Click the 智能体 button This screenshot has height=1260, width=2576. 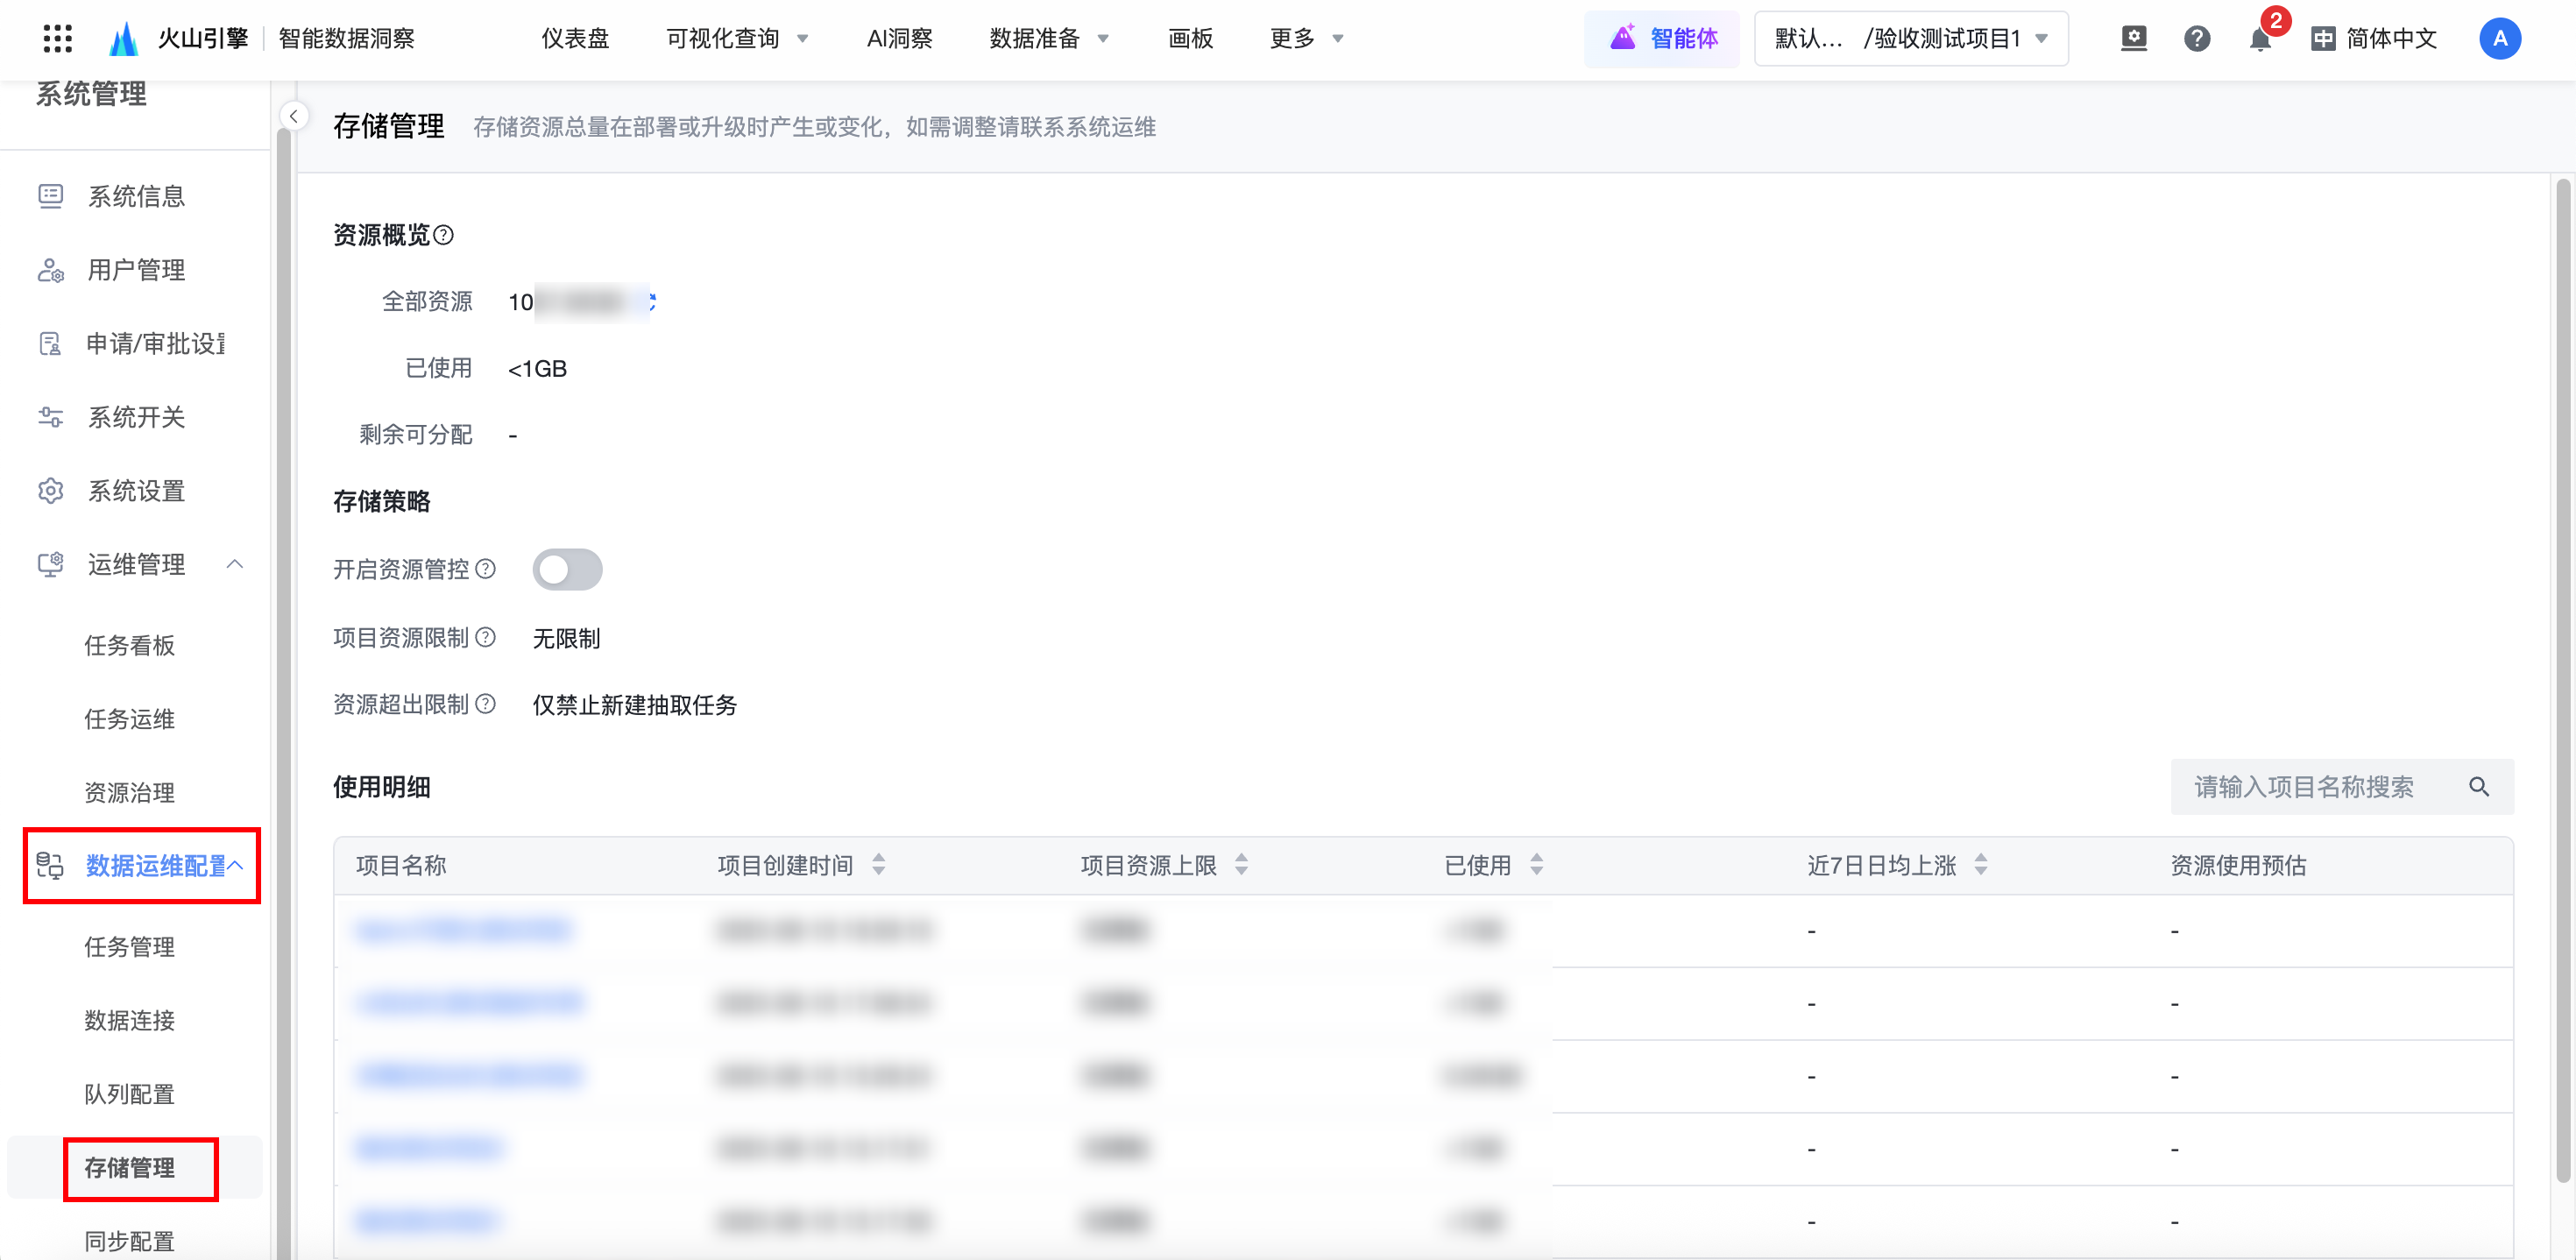coord(1662,39)
